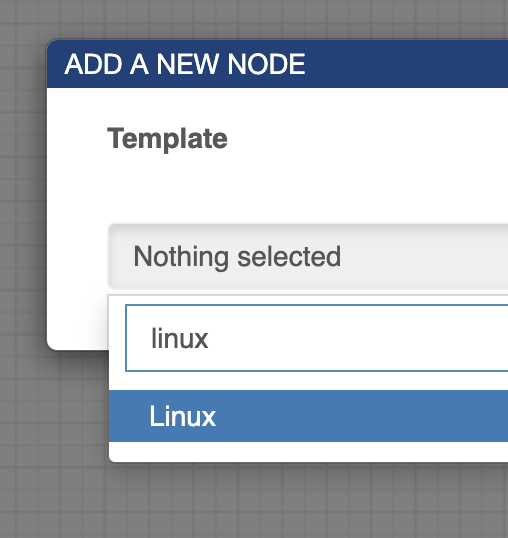
Task: Click inside the template filter text box
Action: pos(317,338)
